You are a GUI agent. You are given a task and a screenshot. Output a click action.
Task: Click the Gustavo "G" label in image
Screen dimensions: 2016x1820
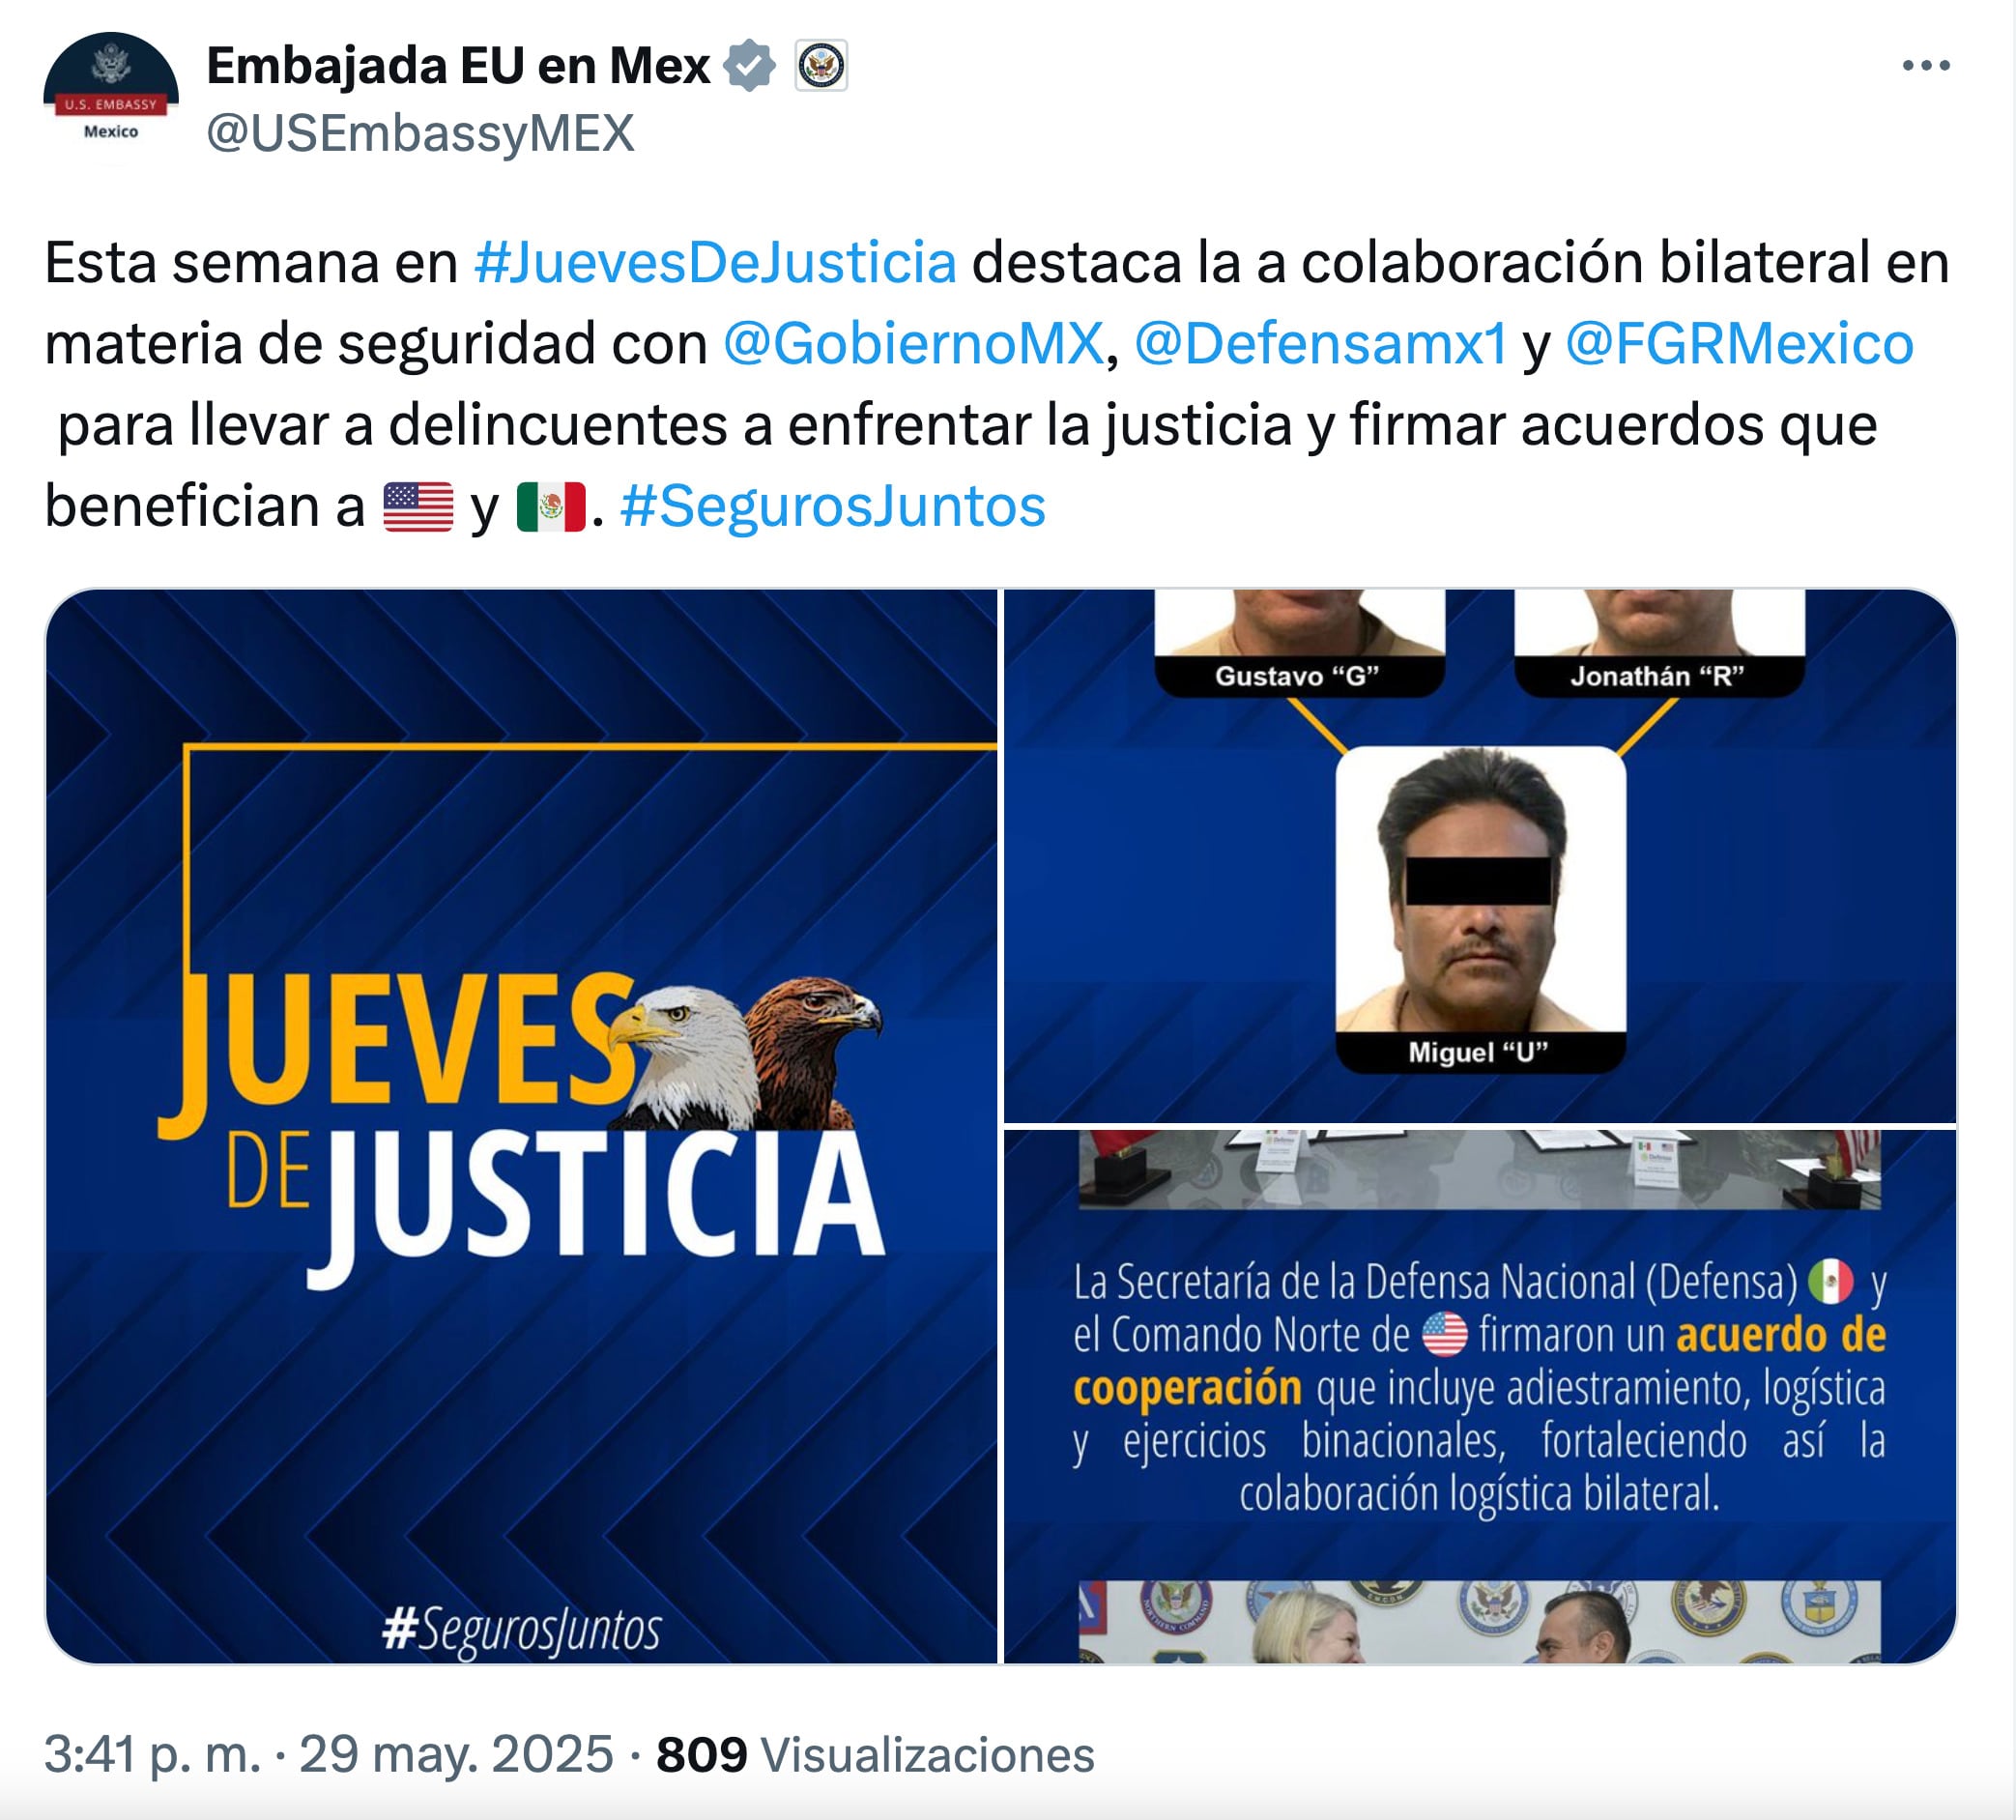pos(1297,676)
